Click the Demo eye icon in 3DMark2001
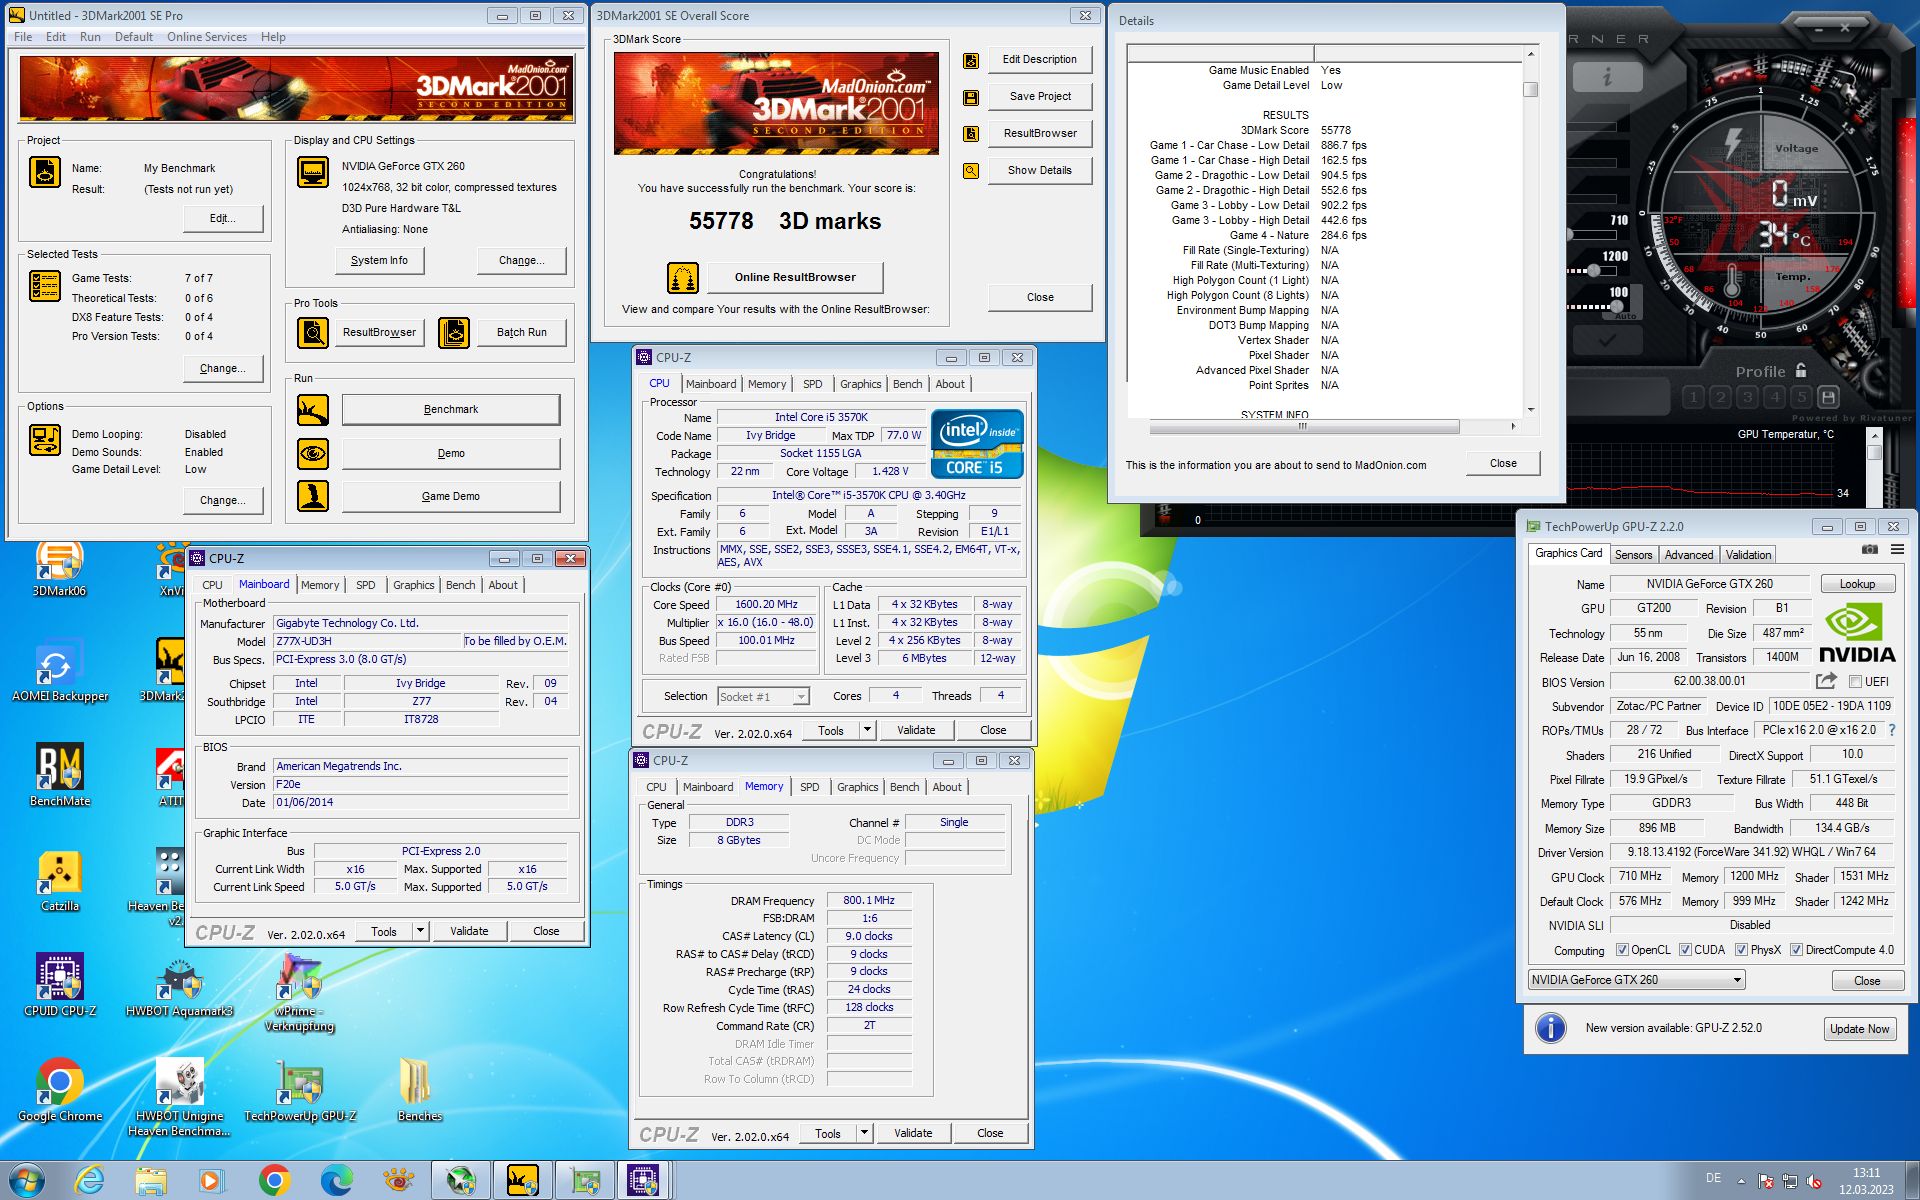This screenshot has height=1200, width=1920. 313,453
